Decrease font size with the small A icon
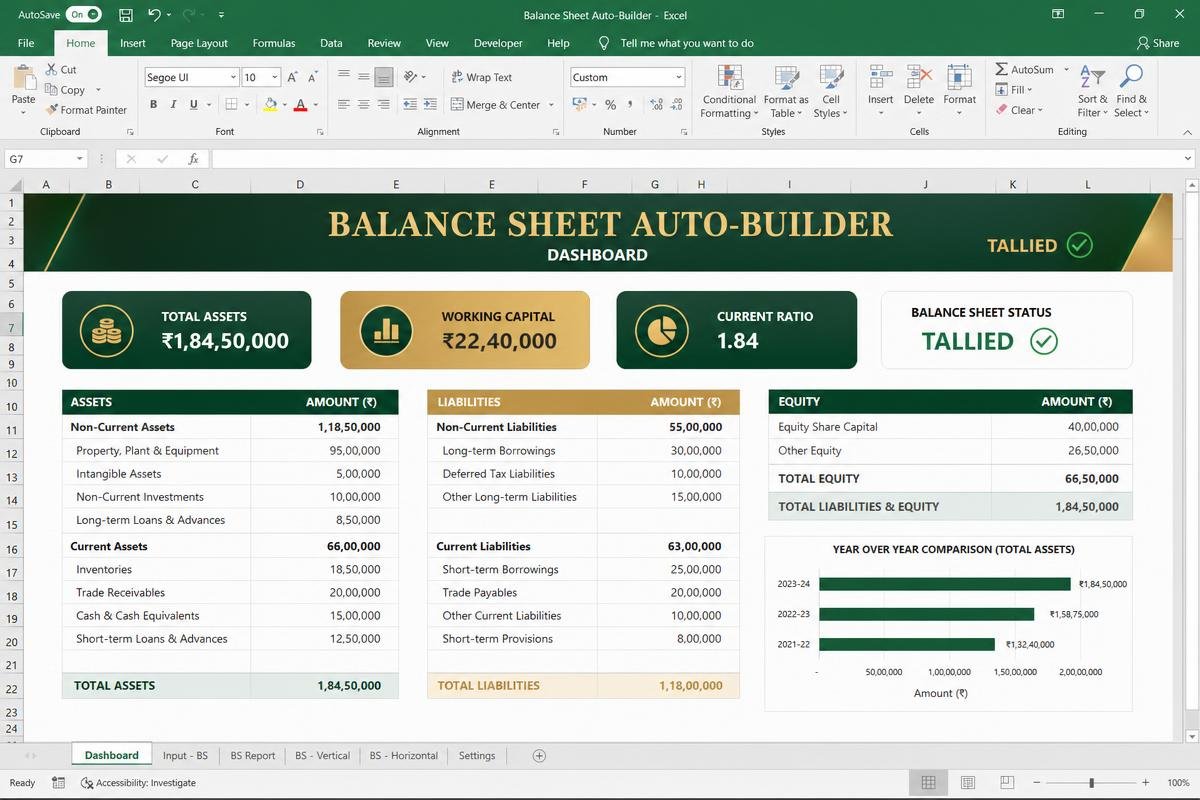Screen dimensions: 1200x800 313,77
